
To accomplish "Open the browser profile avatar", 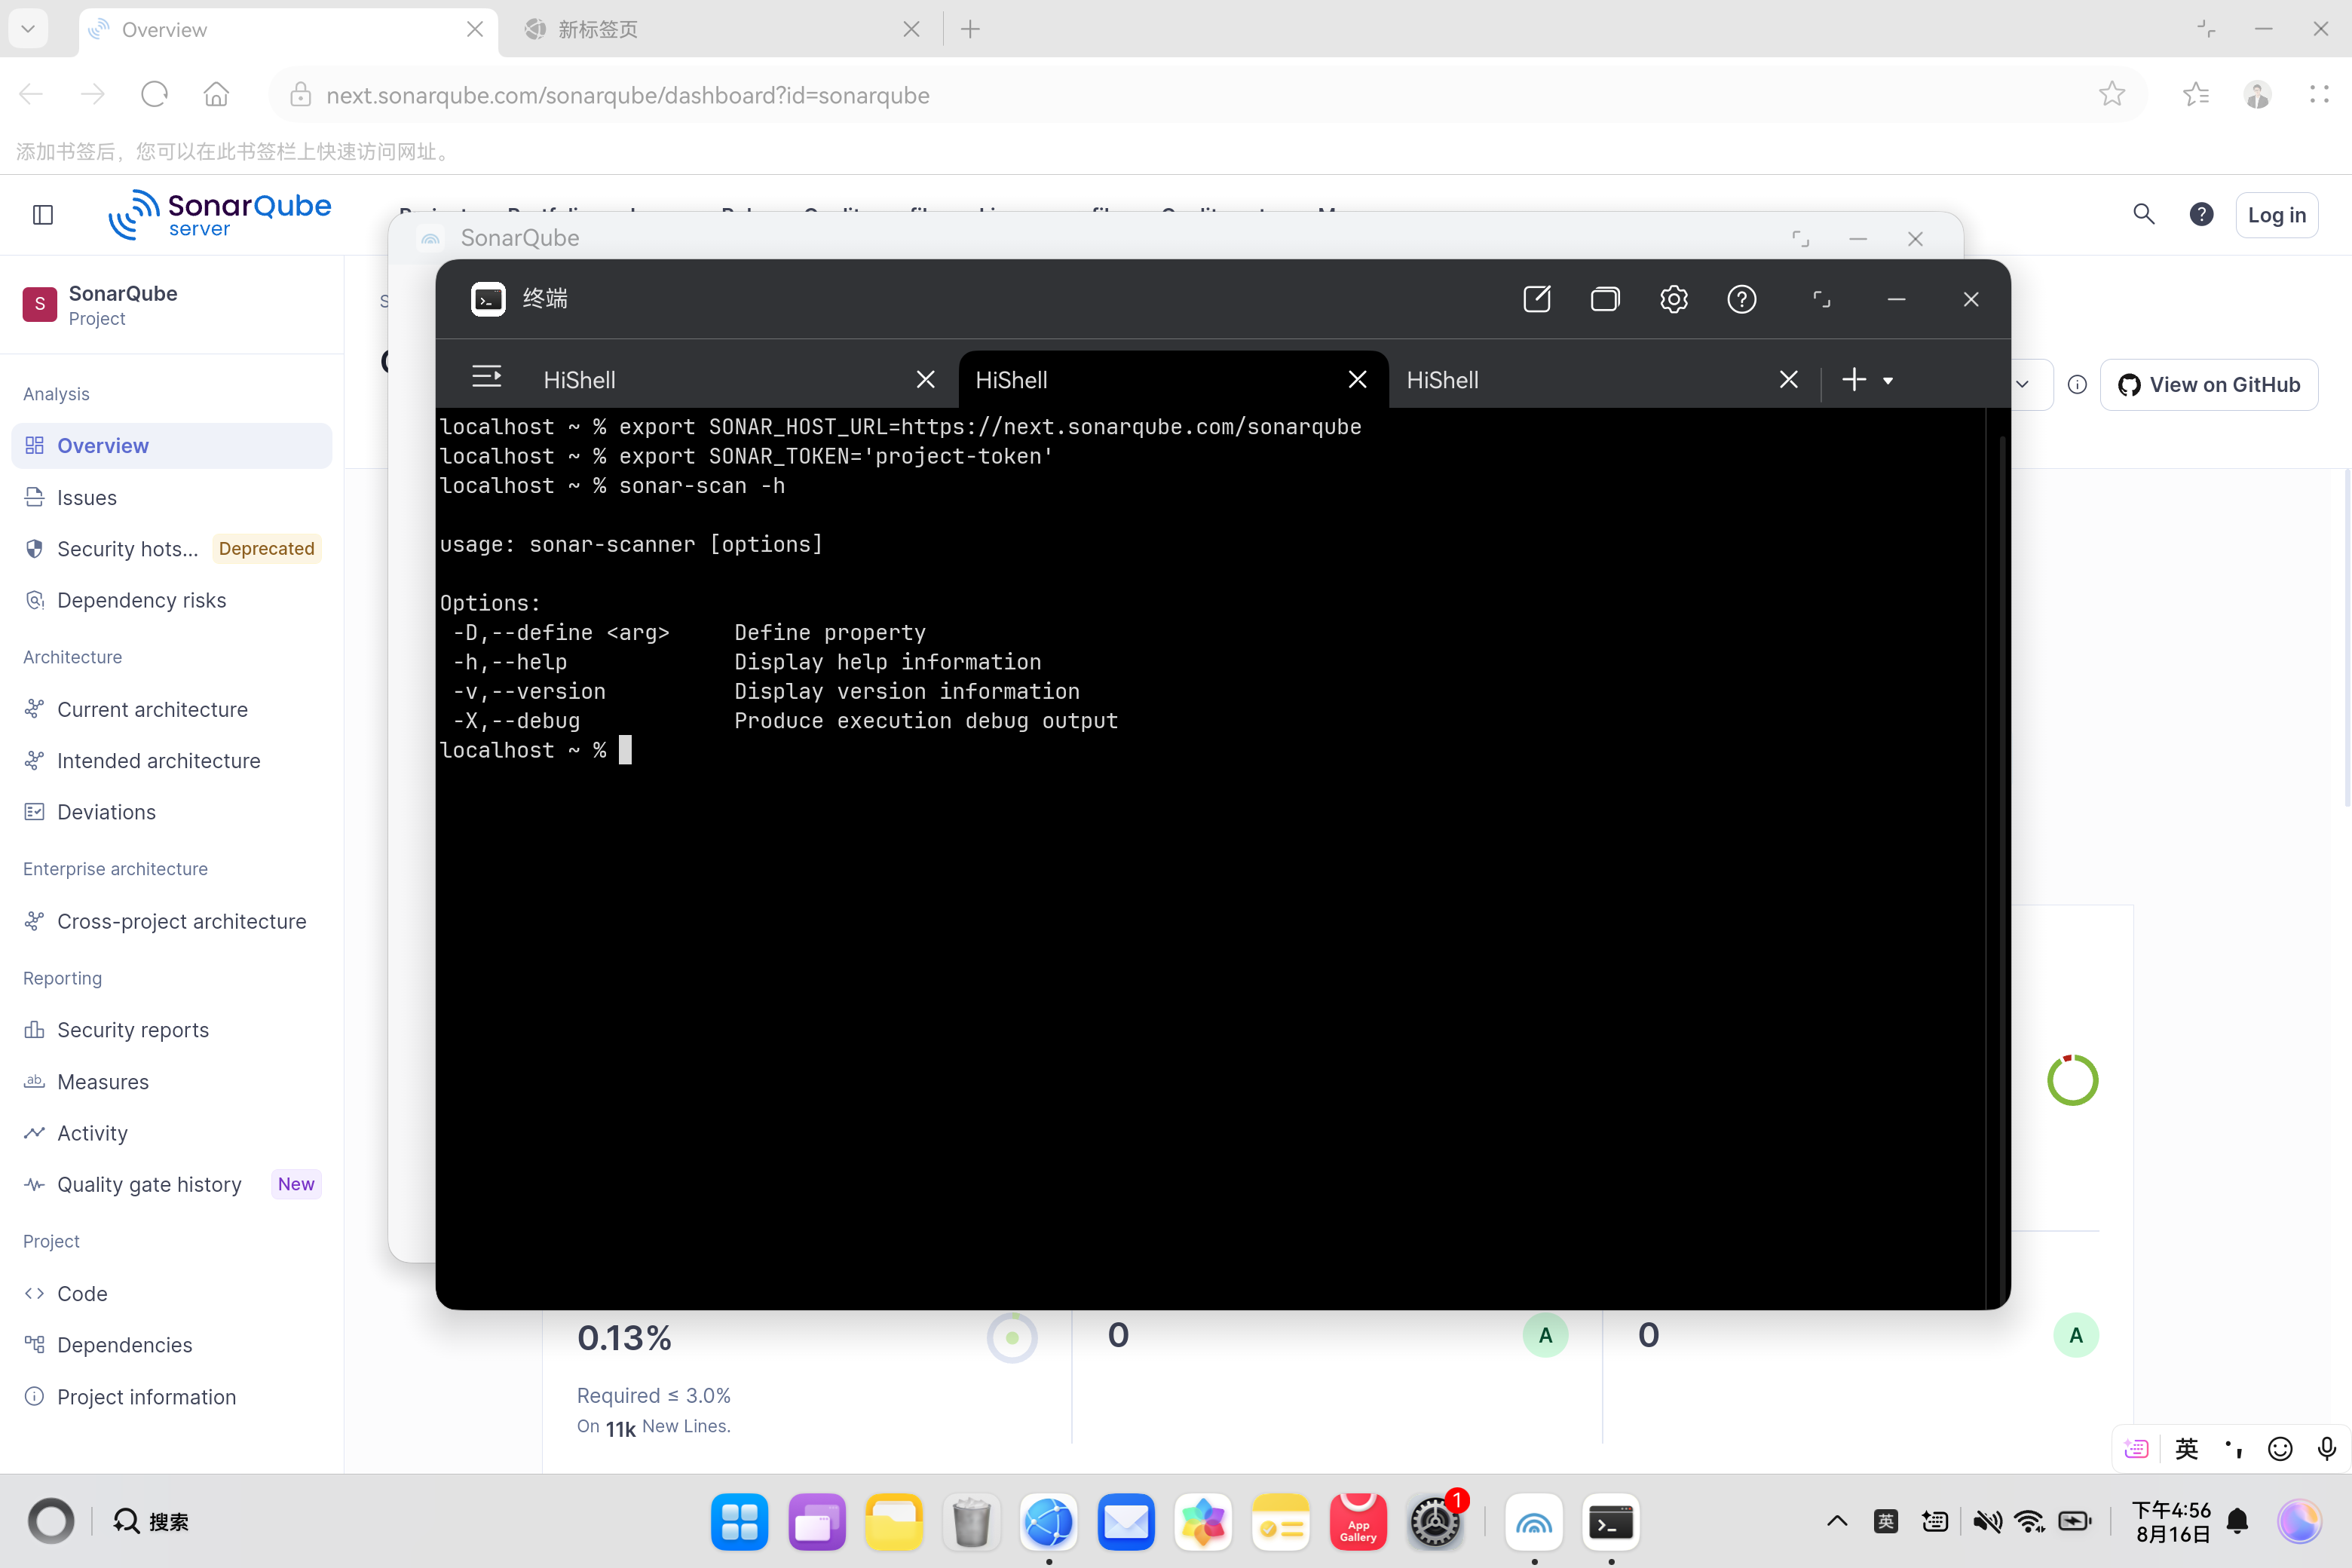I will tap(2258, 95).
